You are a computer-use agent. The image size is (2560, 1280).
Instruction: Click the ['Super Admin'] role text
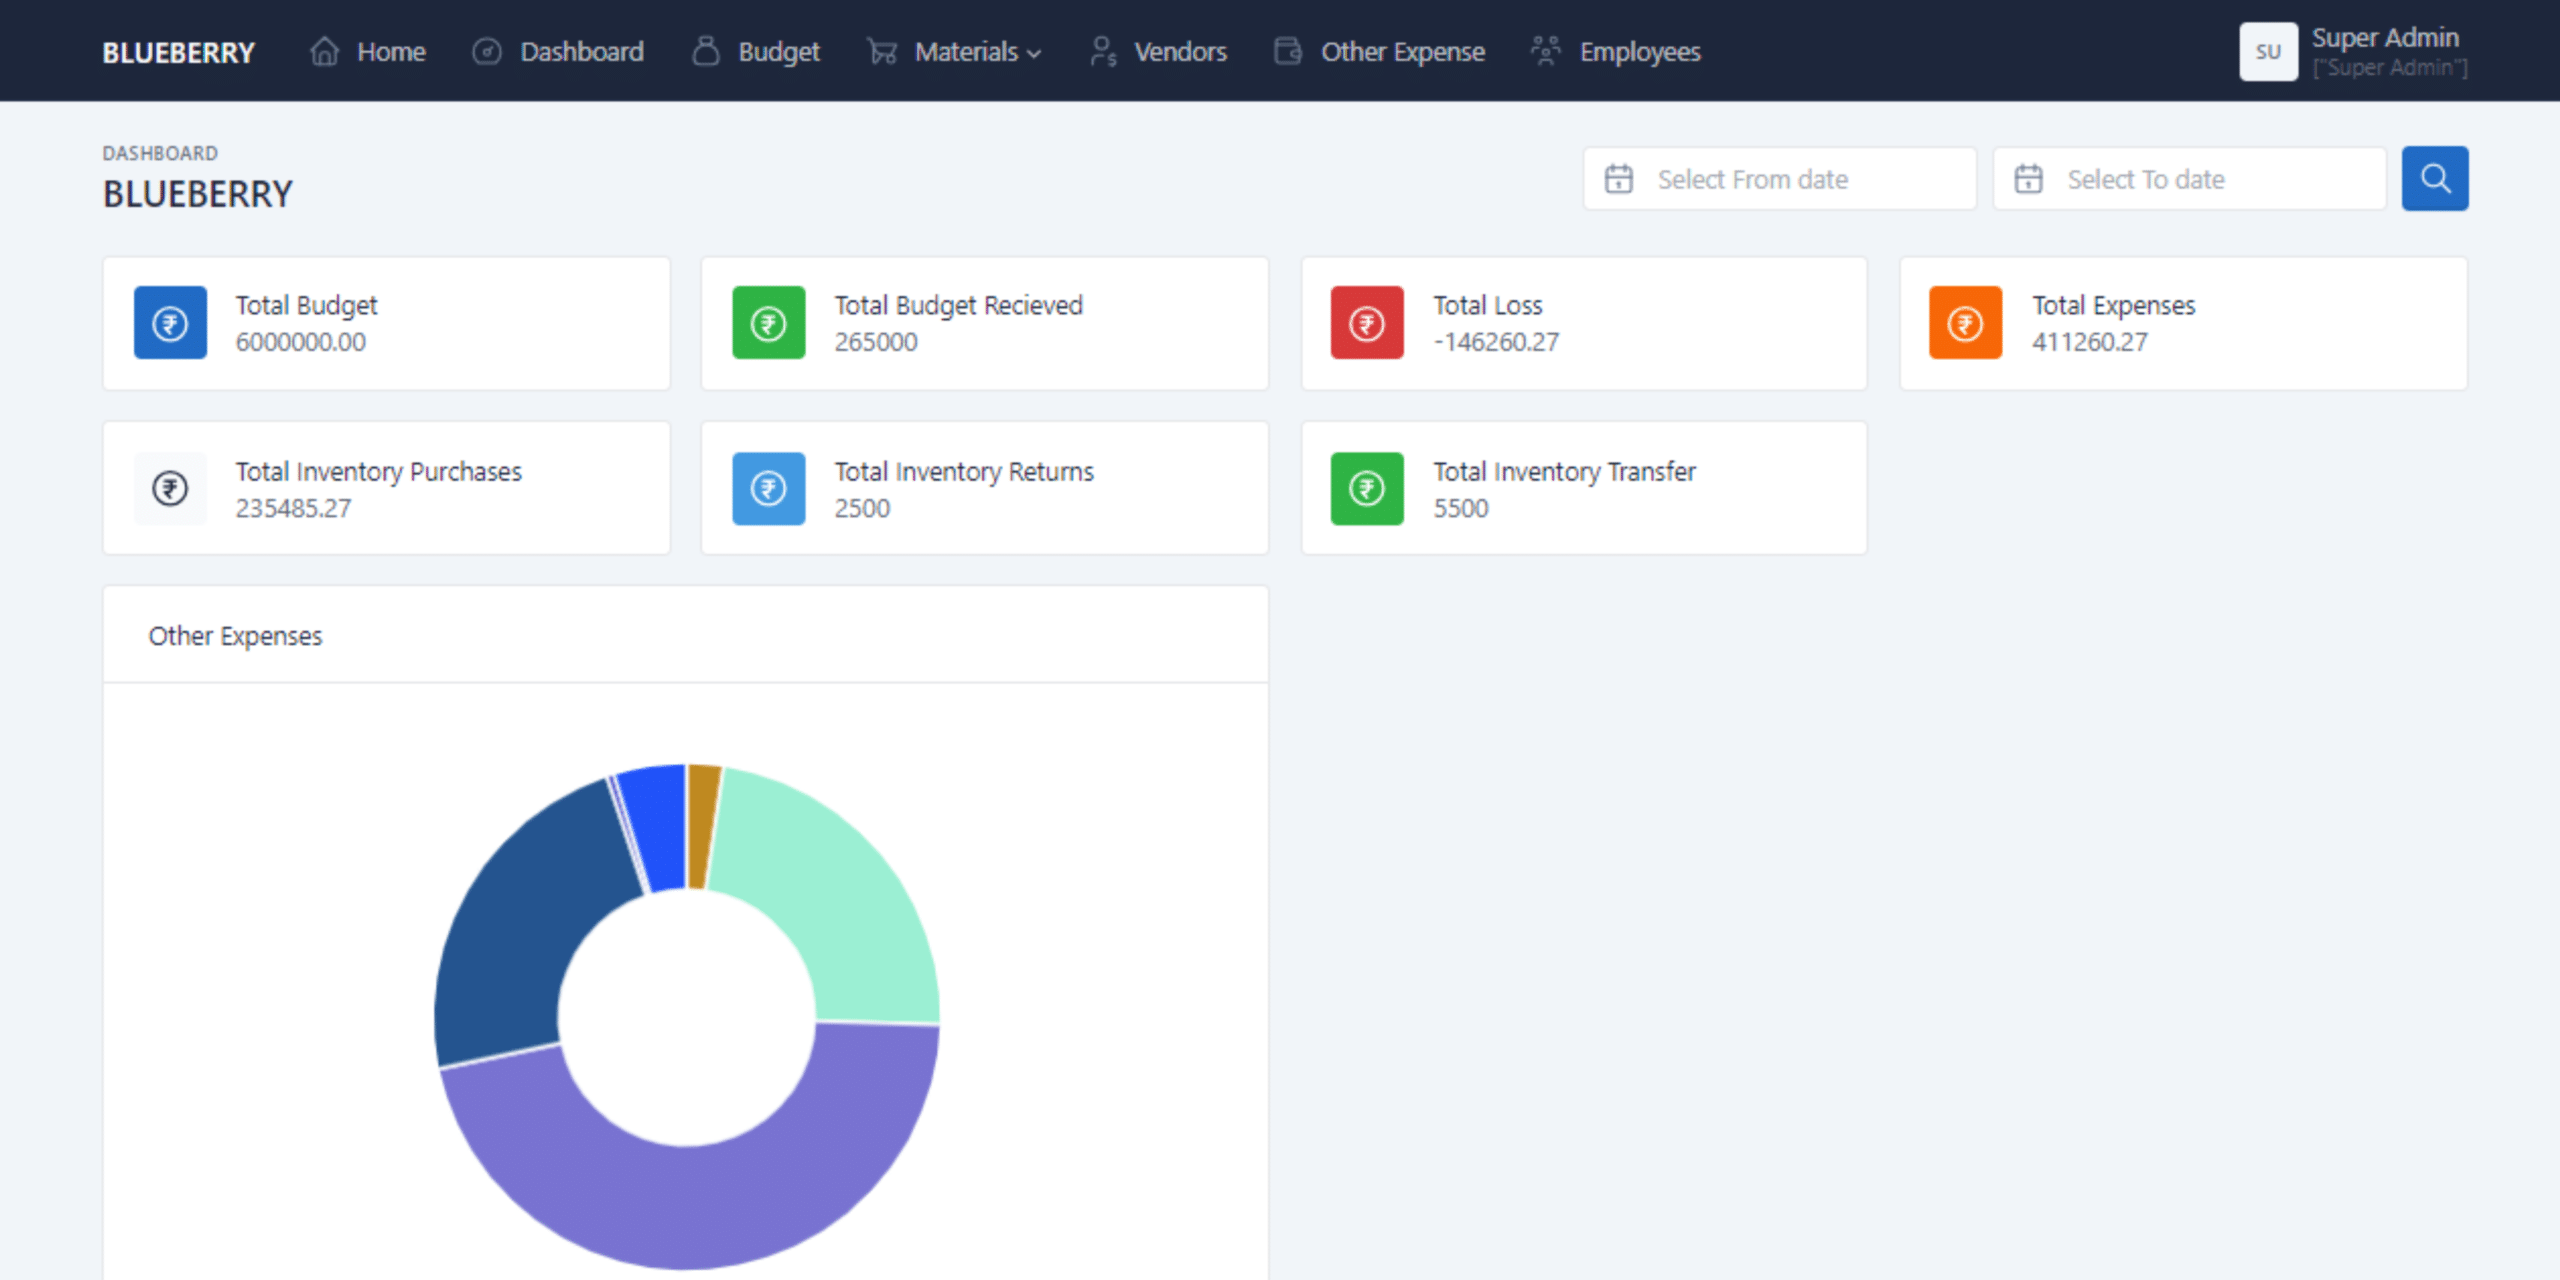click(2390, 68)
